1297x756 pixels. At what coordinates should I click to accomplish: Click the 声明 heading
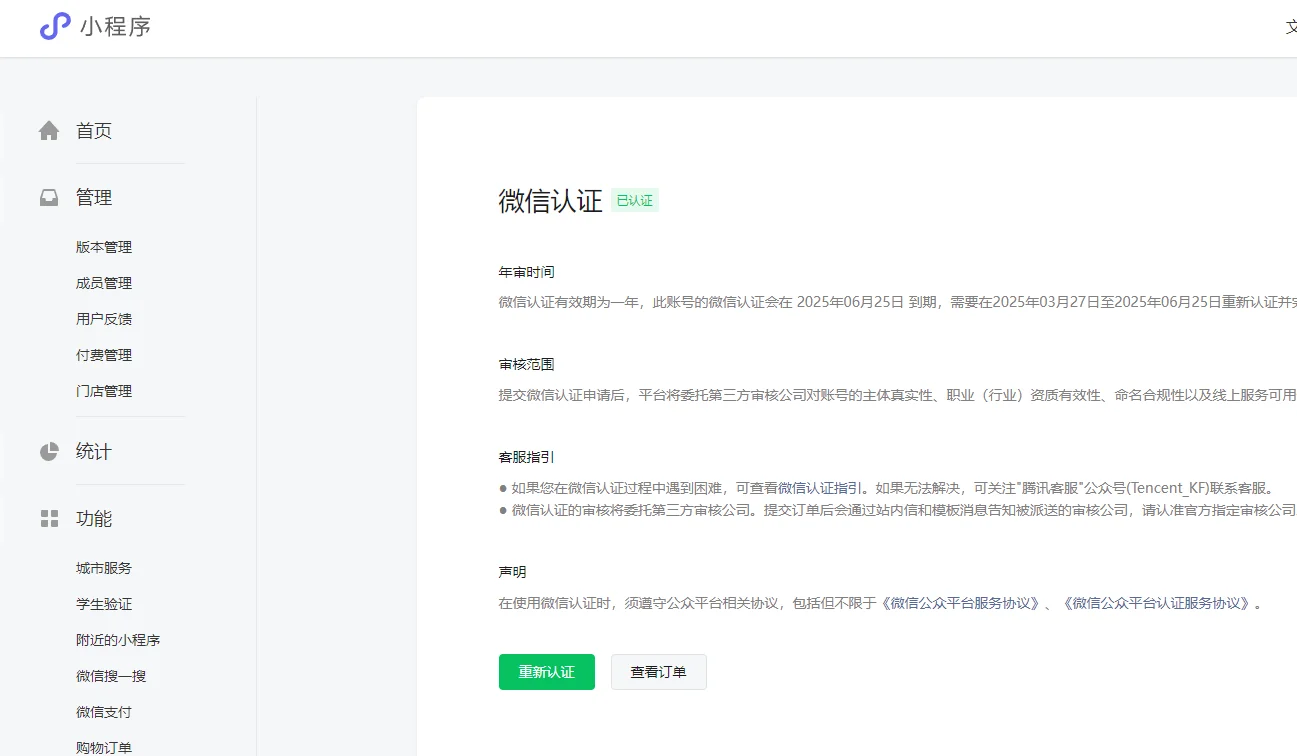pyautogui.click(x=513, y=572)
